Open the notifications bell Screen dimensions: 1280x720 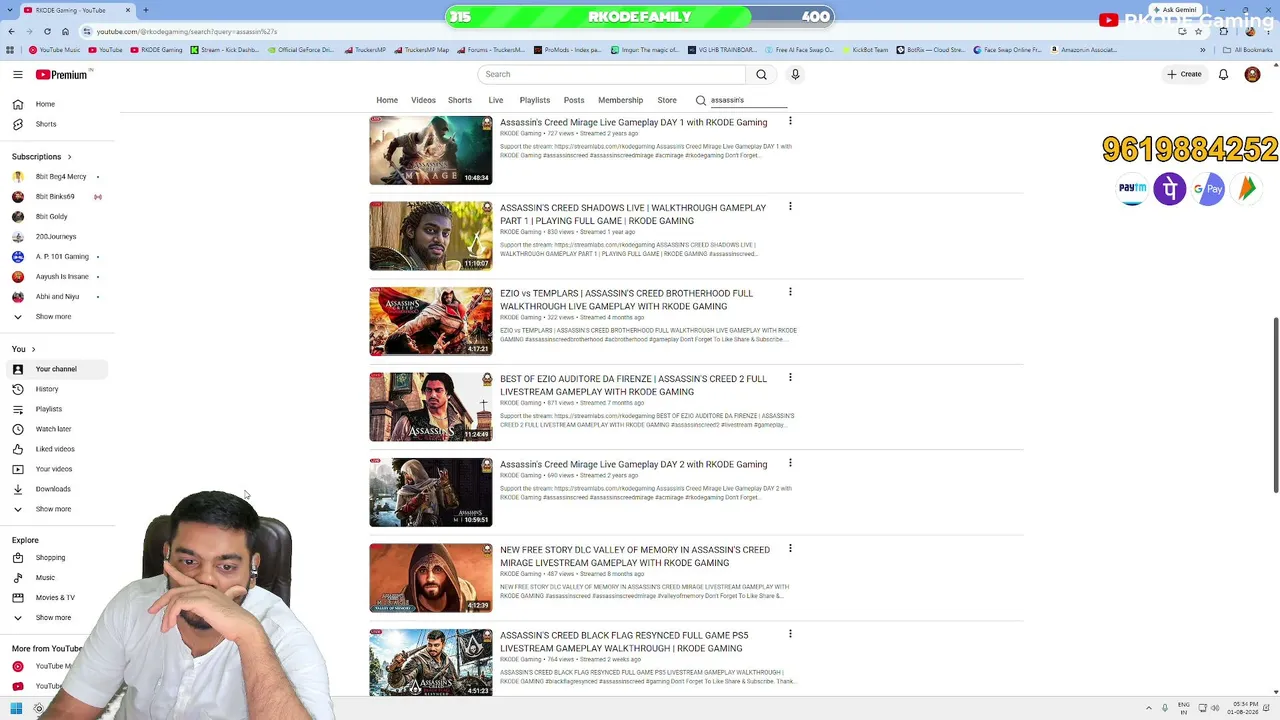(1223, 74)
